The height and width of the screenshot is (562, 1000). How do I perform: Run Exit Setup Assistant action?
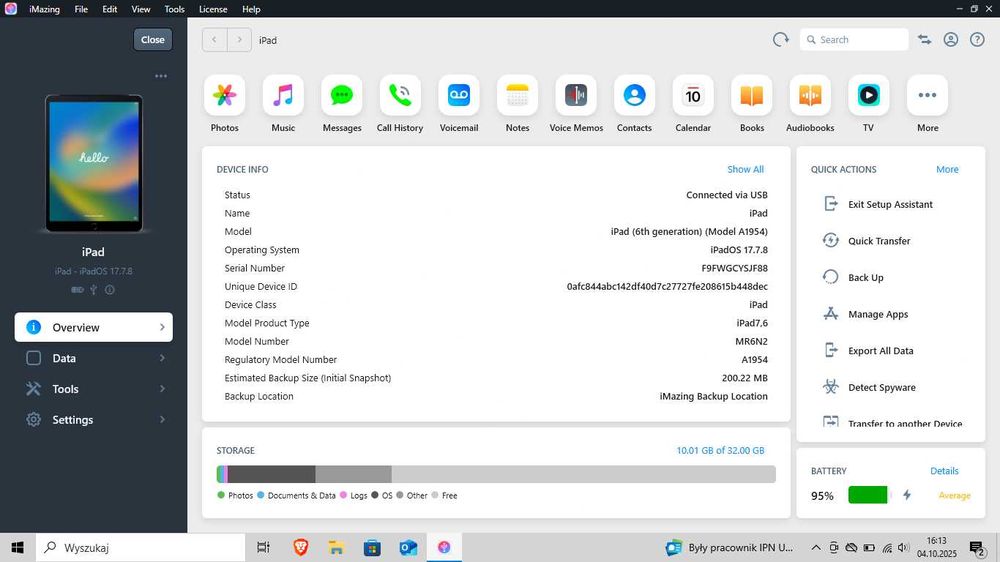[x=890, y=204]
